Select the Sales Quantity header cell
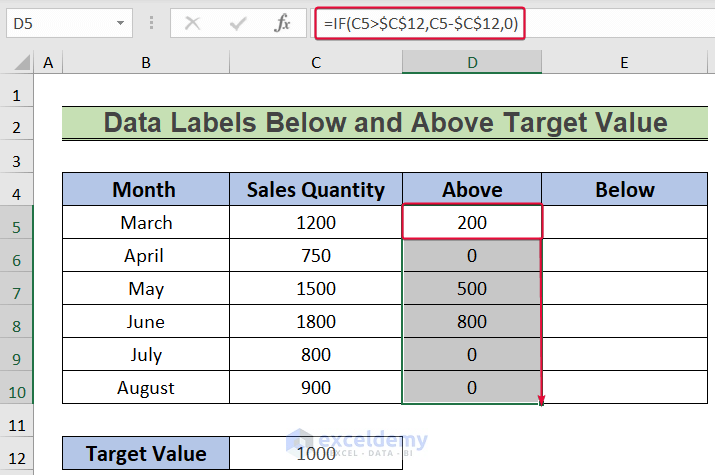 316,190
